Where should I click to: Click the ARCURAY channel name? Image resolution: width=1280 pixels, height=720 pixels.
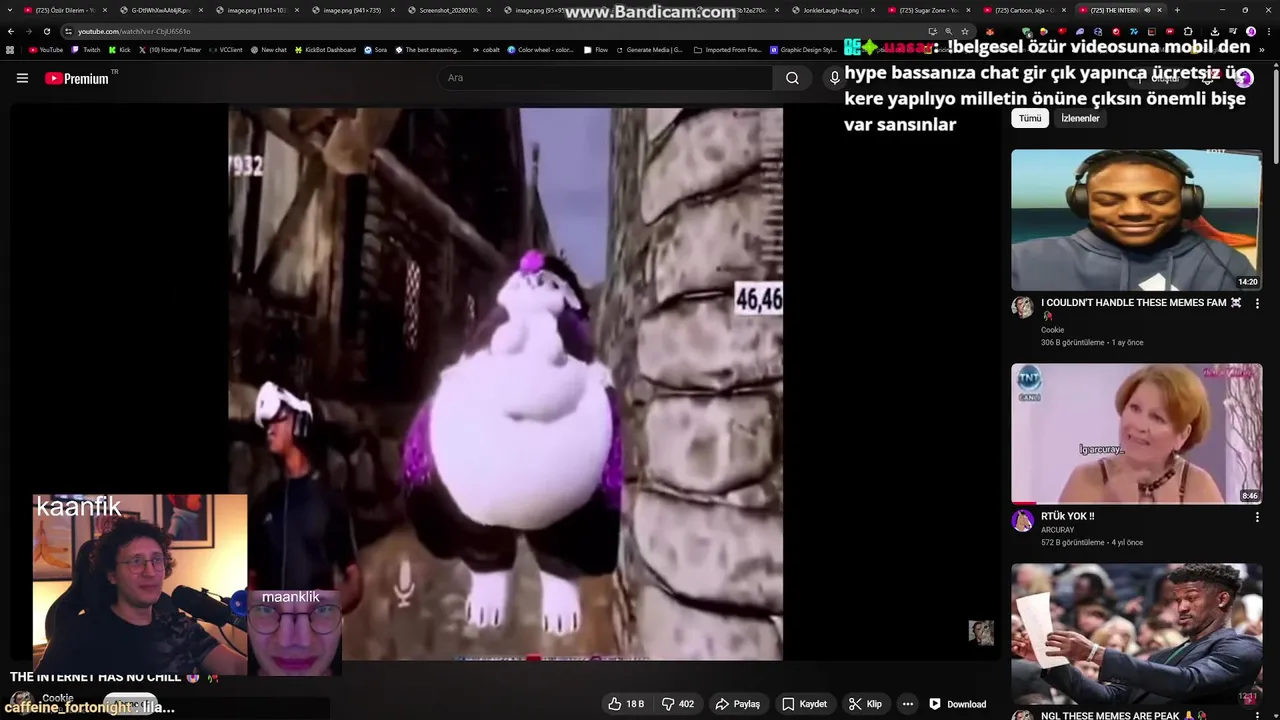(x=1057, y=530)
